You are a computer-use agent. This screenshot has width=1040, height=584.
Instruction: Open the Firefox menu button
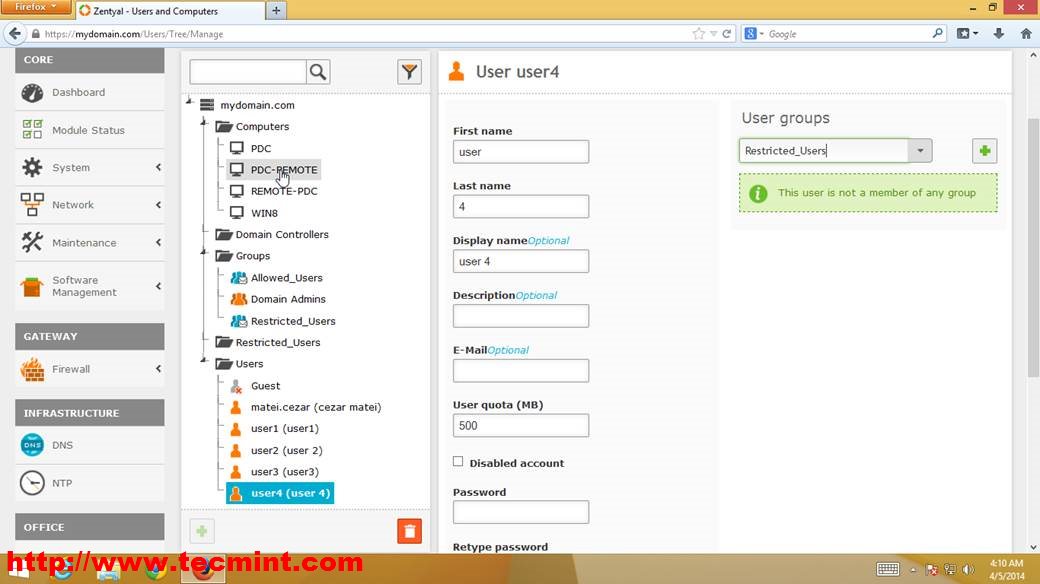[x=36, y=7]
